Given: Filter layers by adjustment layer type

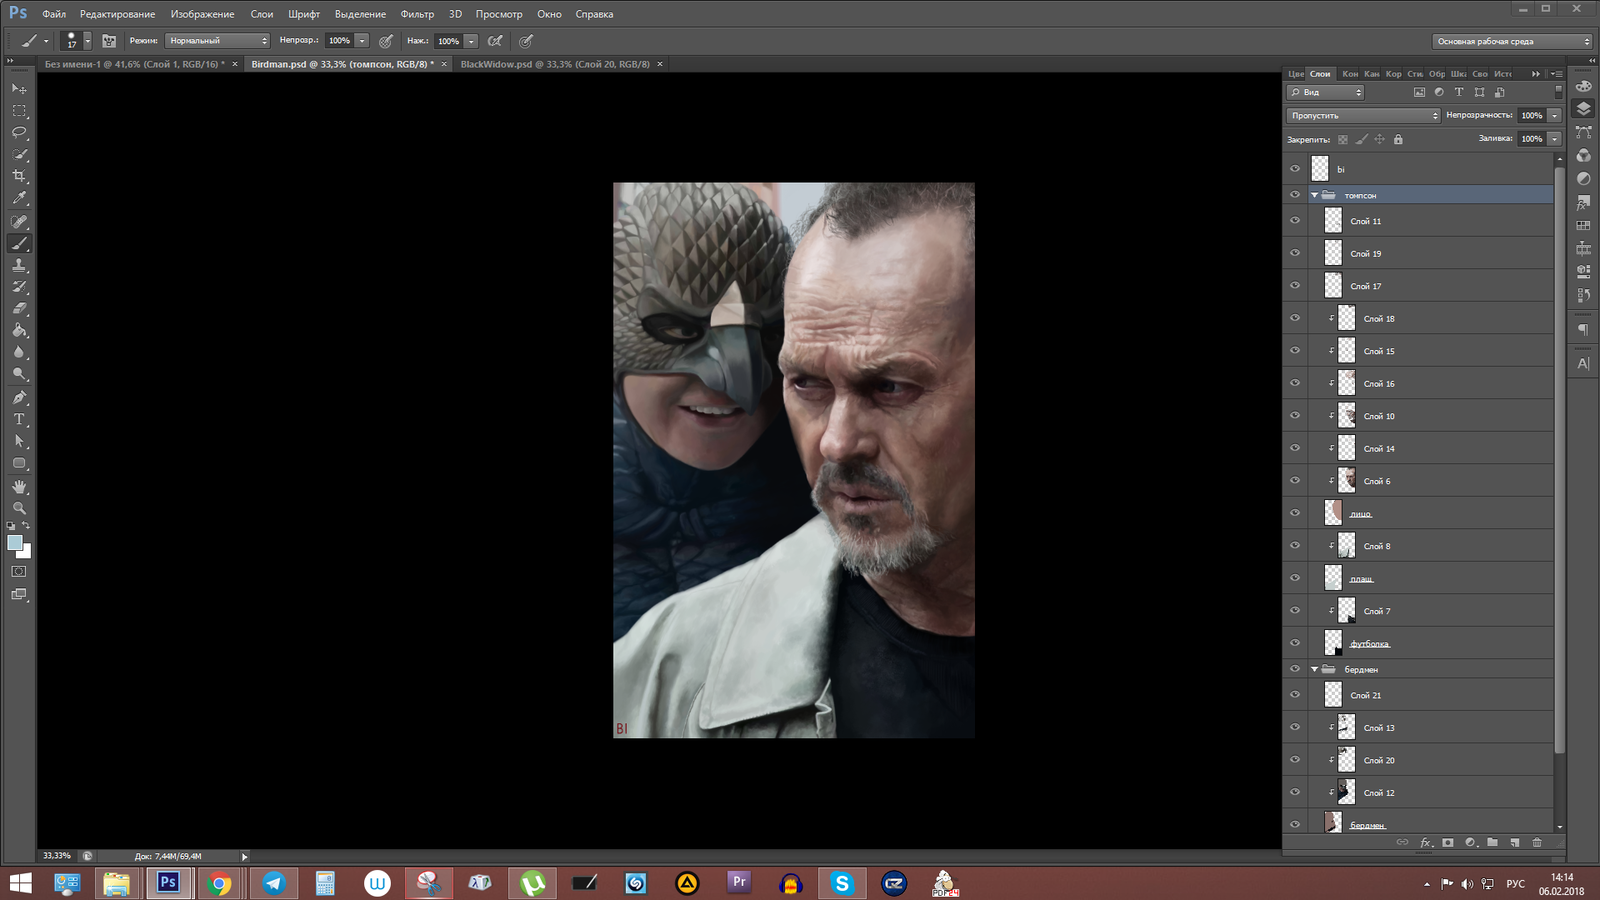Looking at the screenshot, I should point(1439,92).
